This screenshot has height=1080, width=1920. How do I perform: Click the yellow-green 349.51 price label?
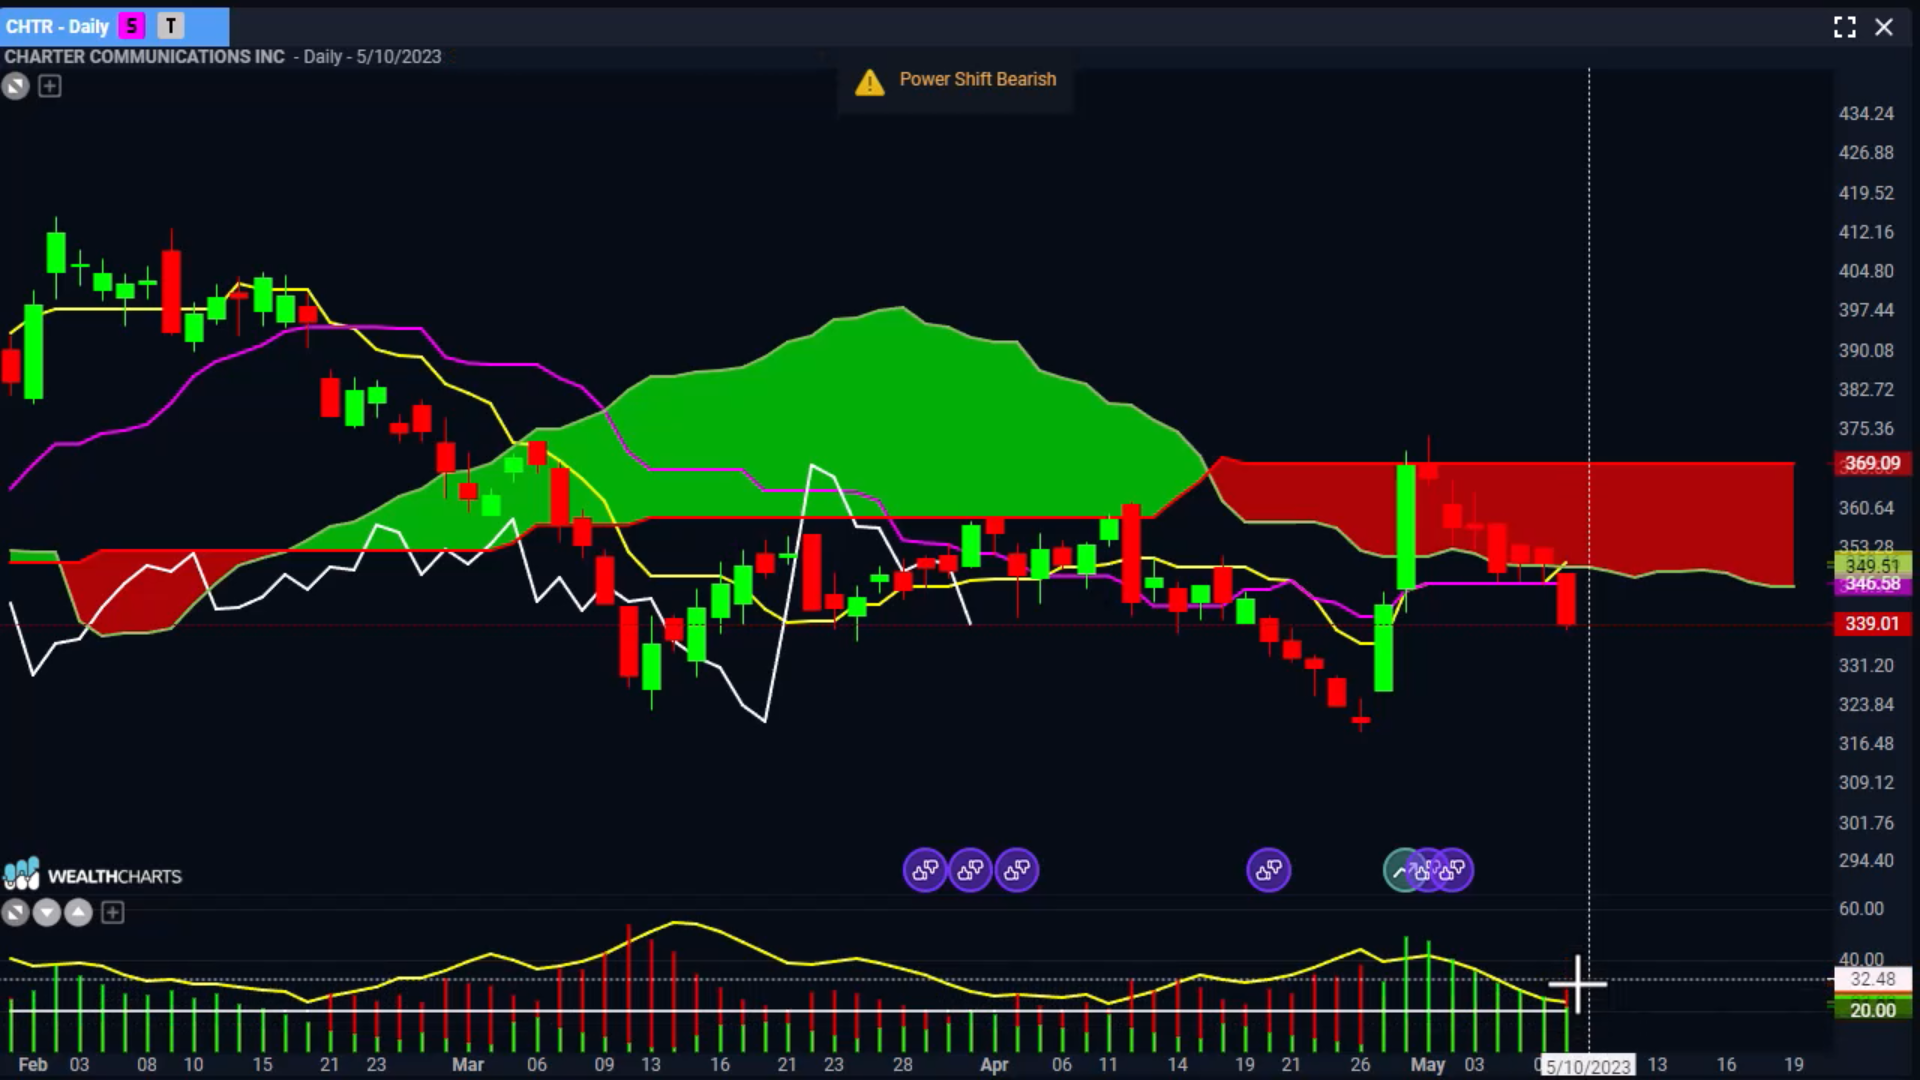click(x=1872, y=566)
